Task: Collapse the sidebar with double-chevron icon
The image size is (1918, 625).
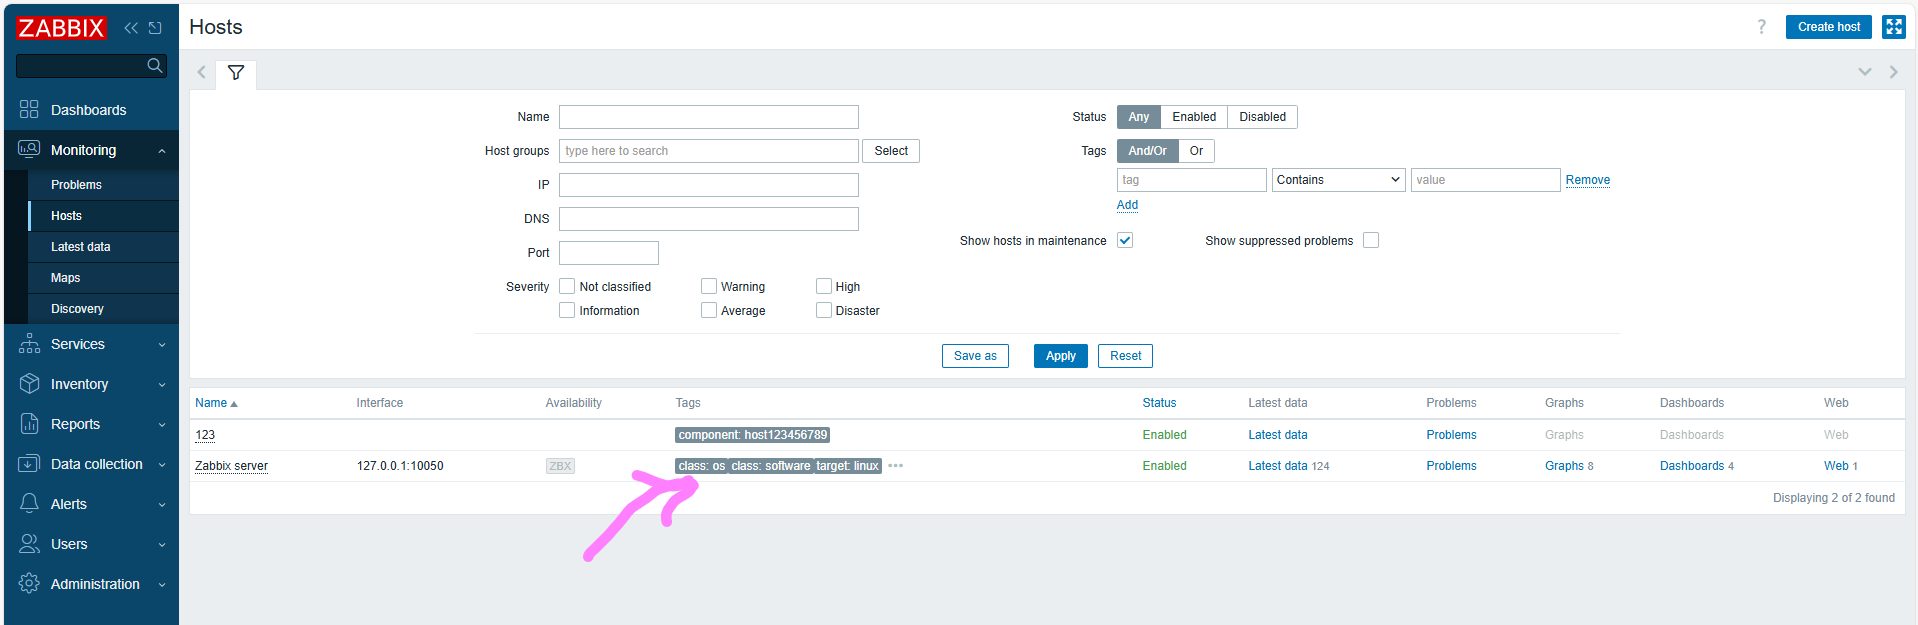Action: [131, 28]
